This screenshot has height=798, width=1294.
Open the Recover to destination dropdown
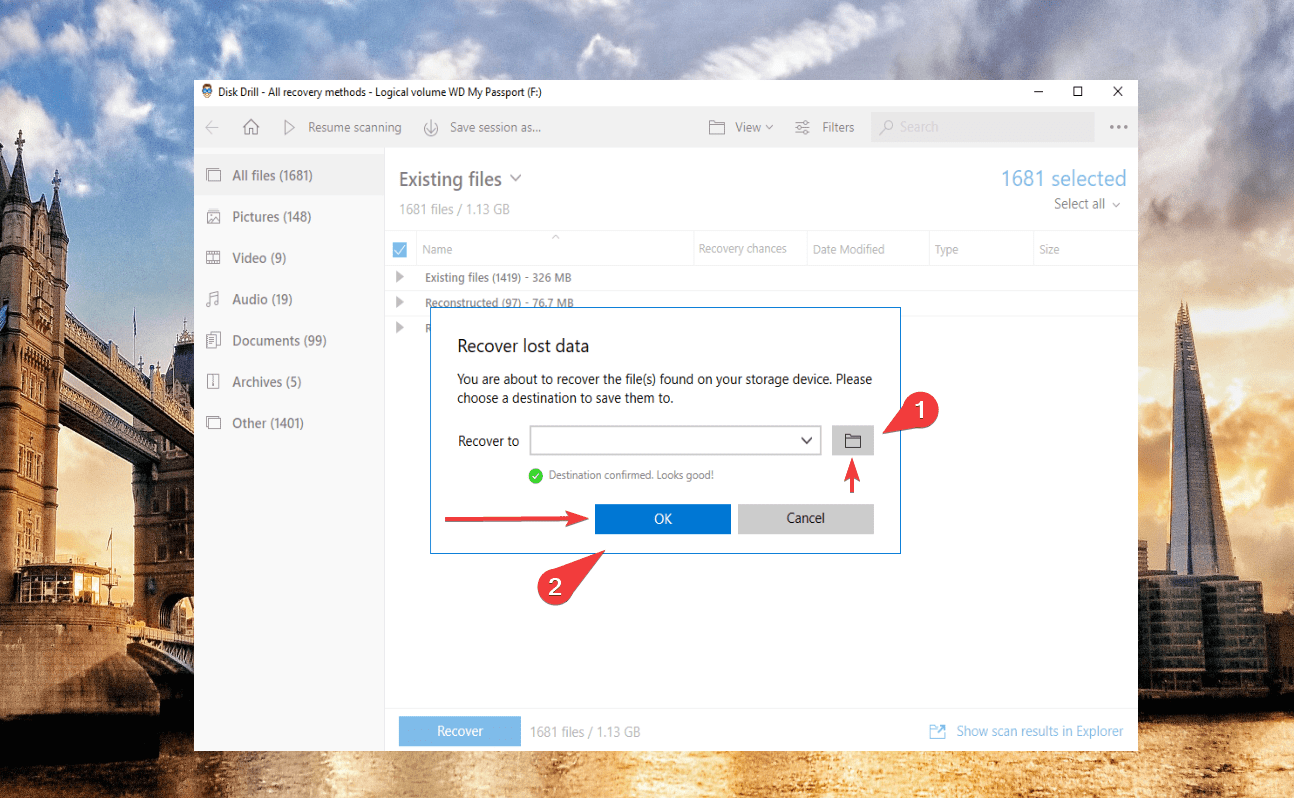tap(806, 440)
